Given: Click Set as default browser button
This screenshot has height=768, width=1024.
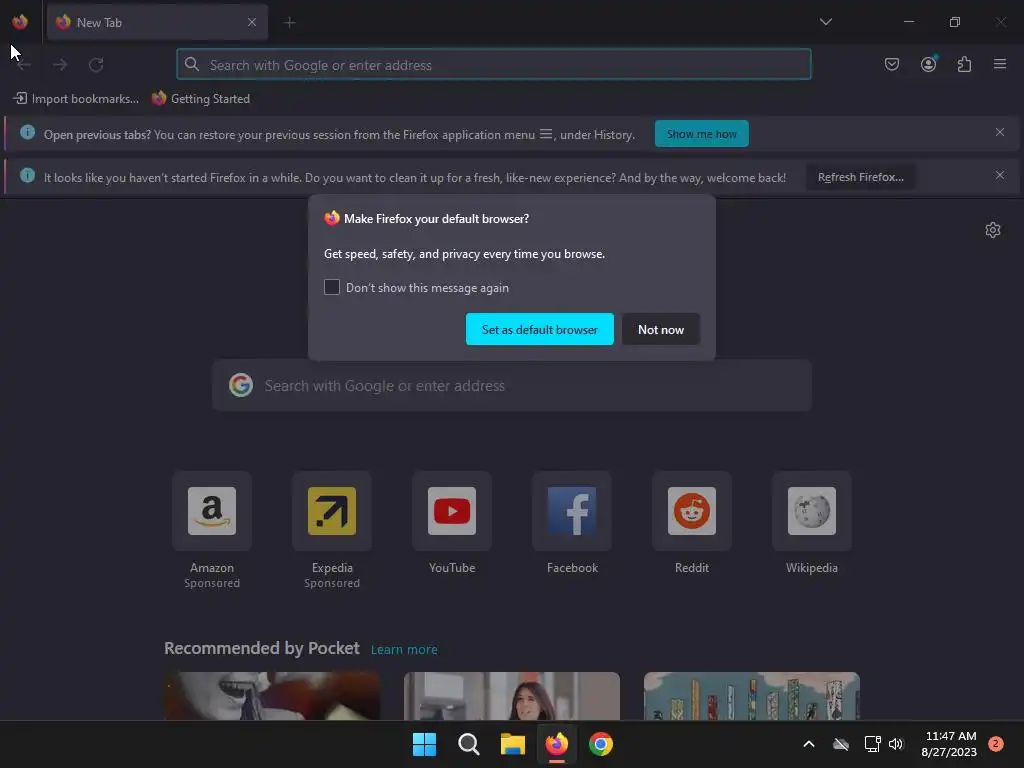Looking at the screenshot, I should (539, 329).
